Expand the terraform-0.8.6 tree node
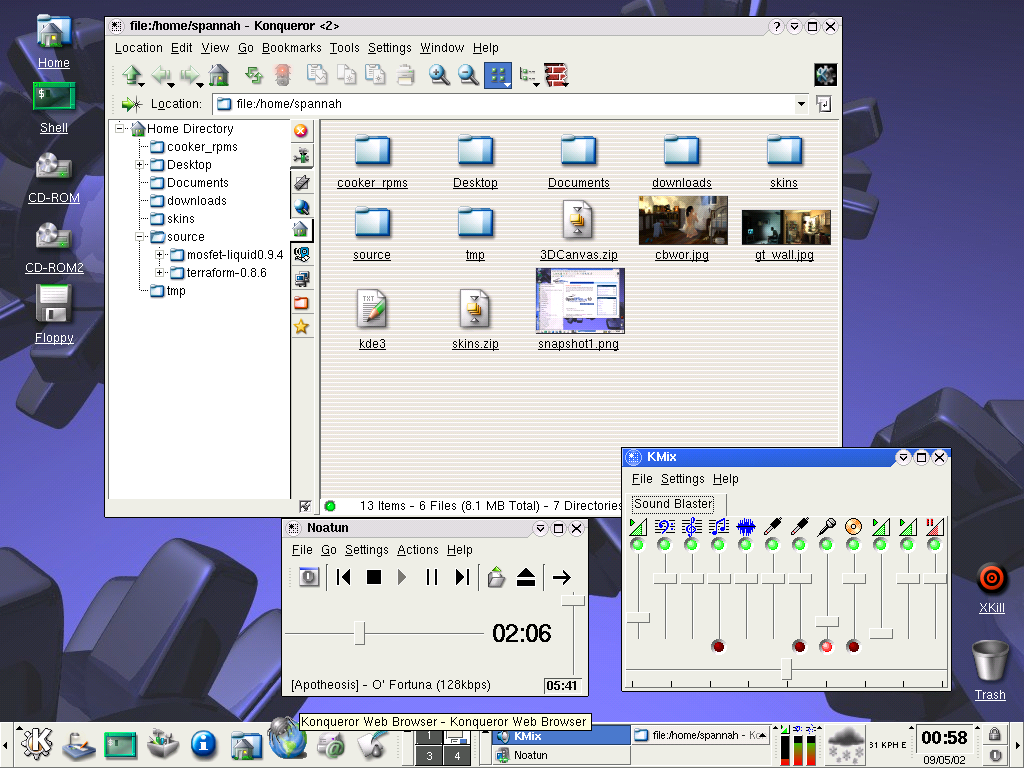The height and width of the screenshot is (768, 1024). click(x=159, y=272)
